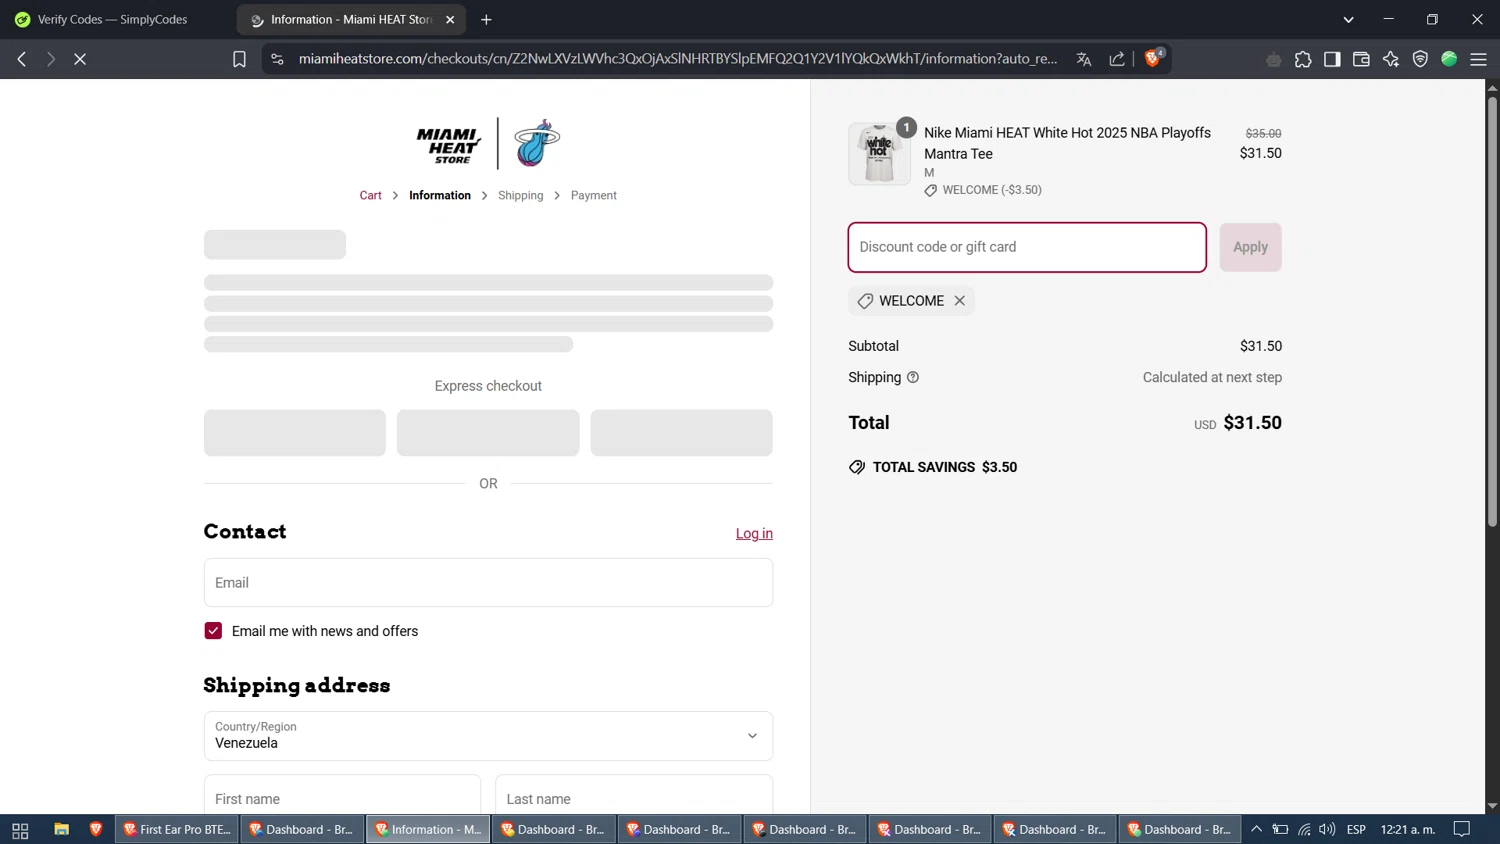The width and height of the screenshot is (1500, 844).
Task: Remove the WELCOME discount code
Action: click(960, 300)
